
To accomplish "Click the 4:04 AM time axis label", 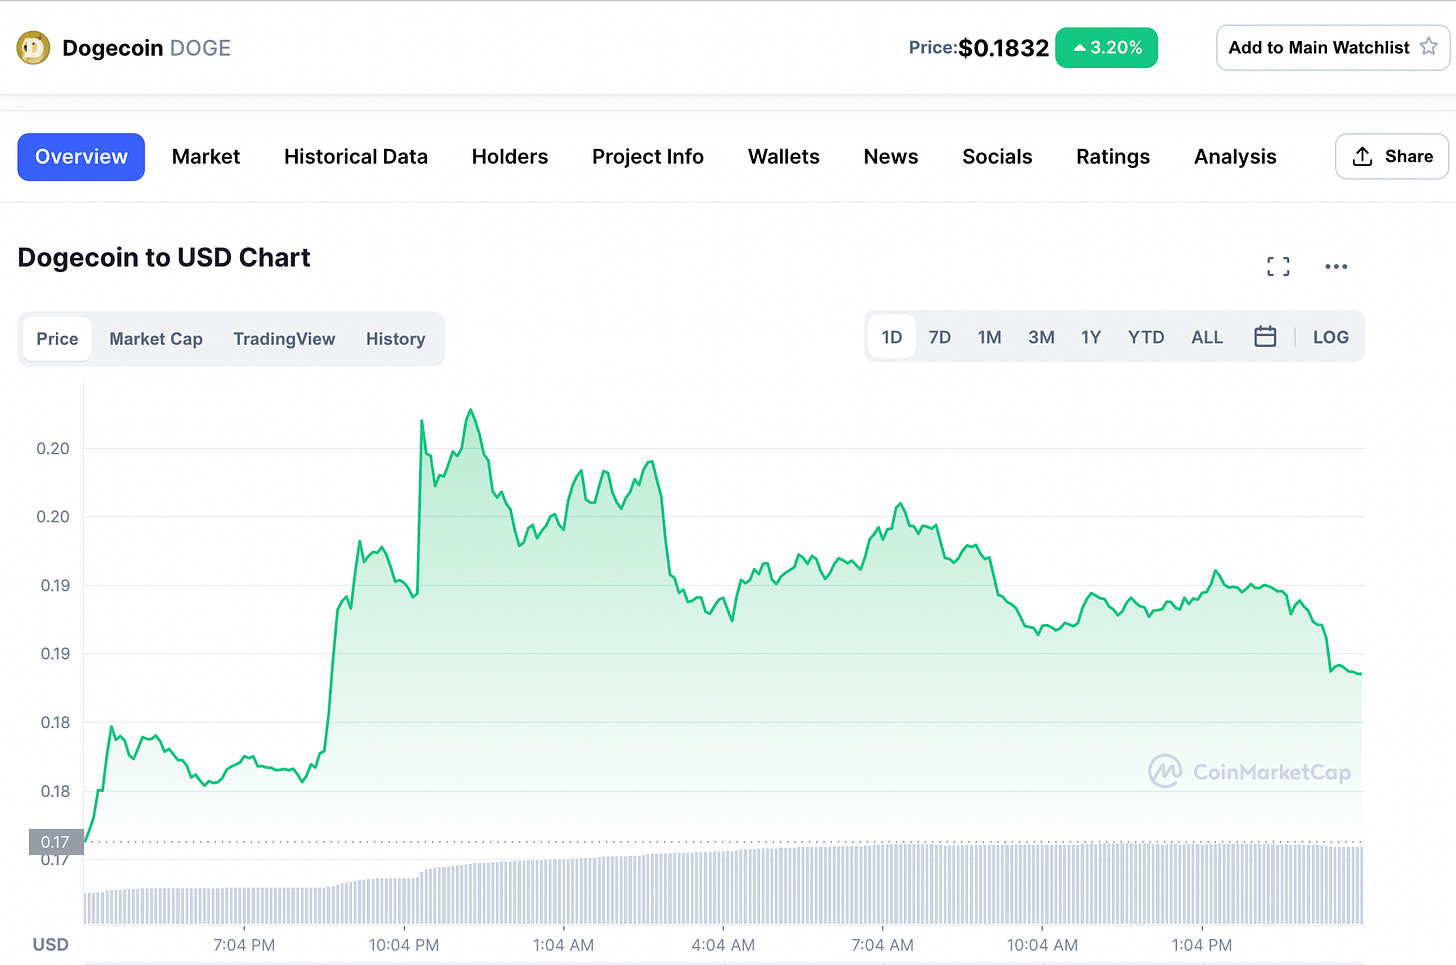I will 723,945.
